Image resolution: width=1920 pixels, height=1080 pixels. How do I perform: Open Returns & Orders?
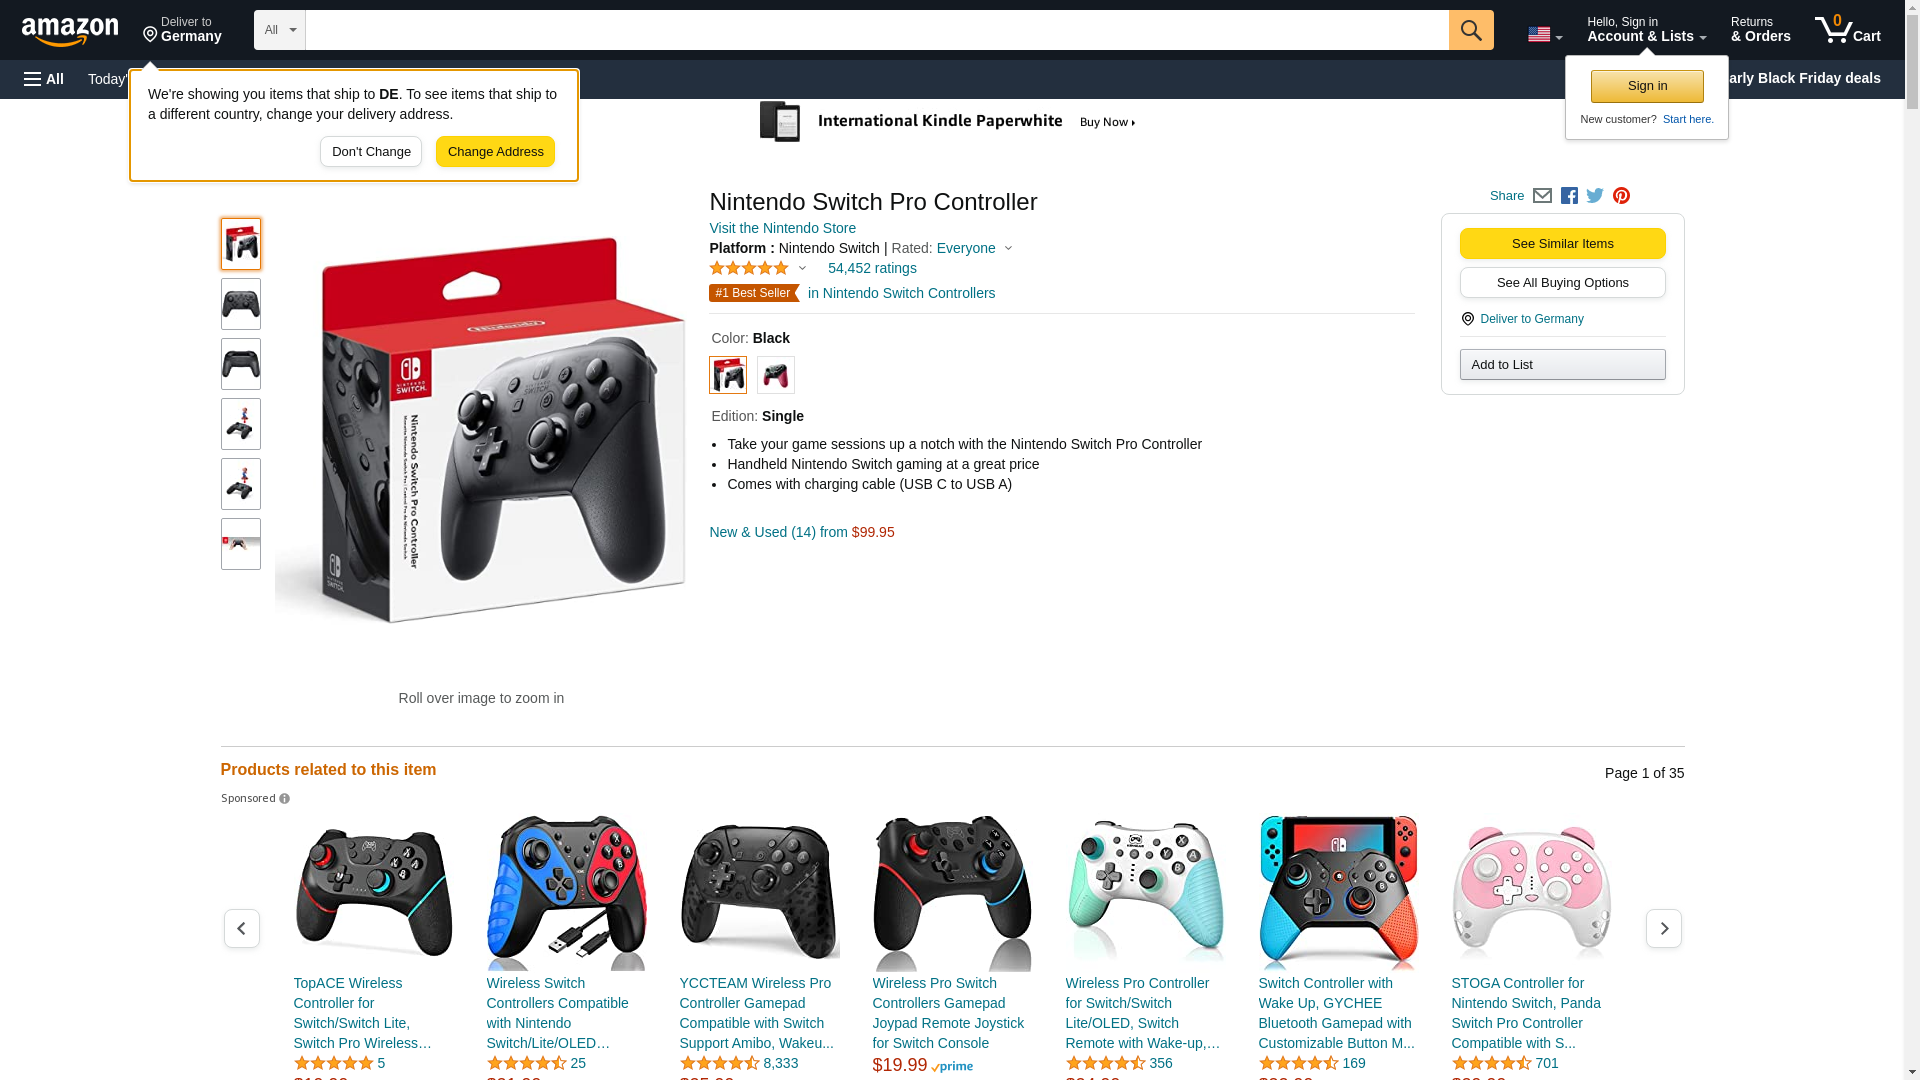tap(1761, 30)
